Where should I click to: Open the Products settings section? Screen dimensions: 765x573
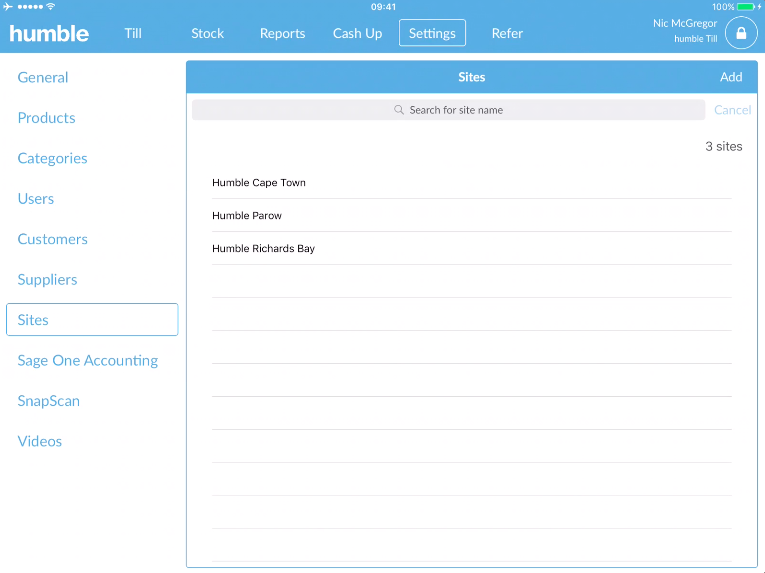[46, 118]
